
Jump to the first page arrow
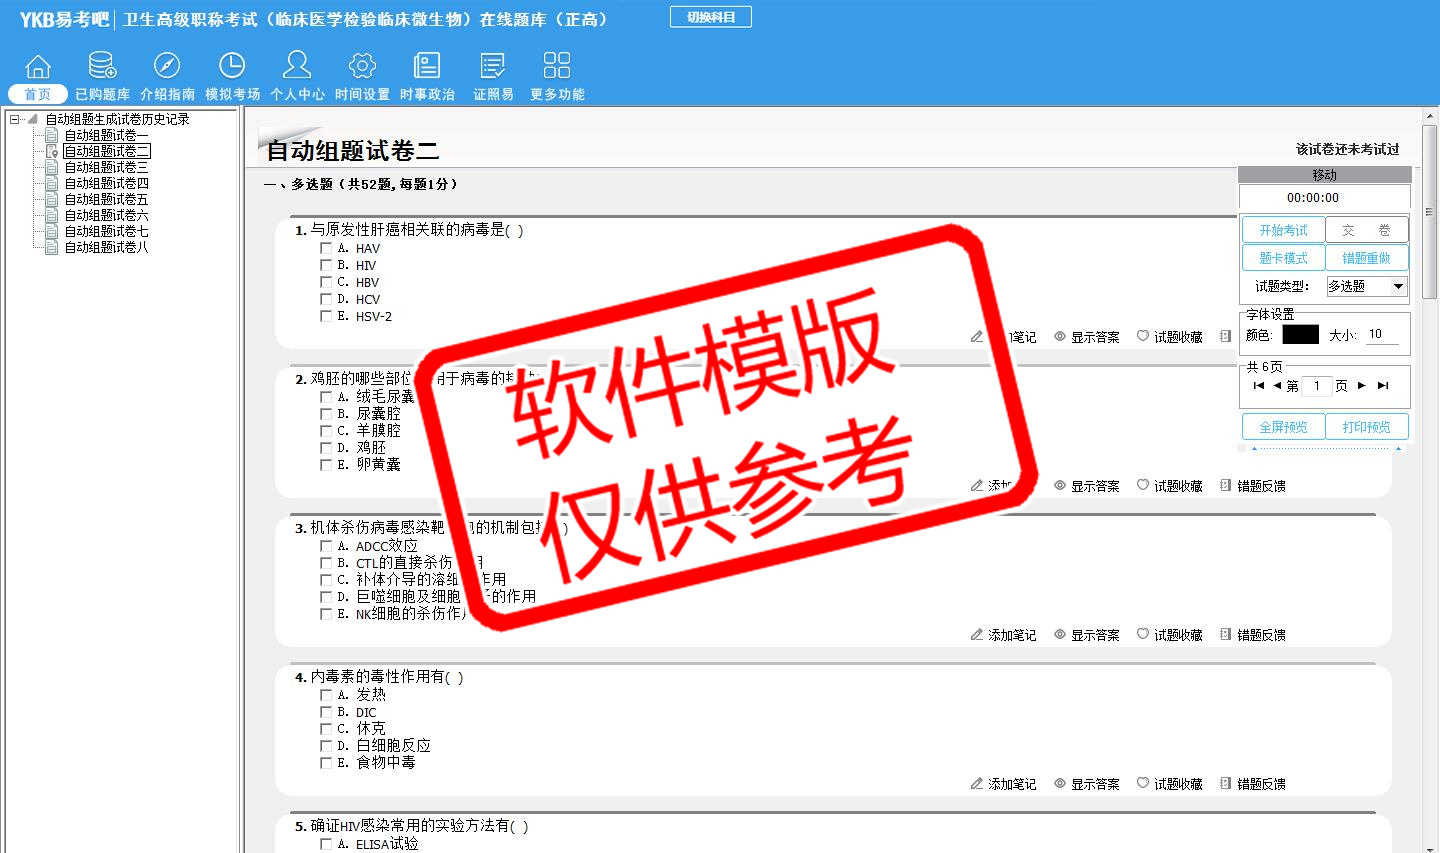point(1259,385)
